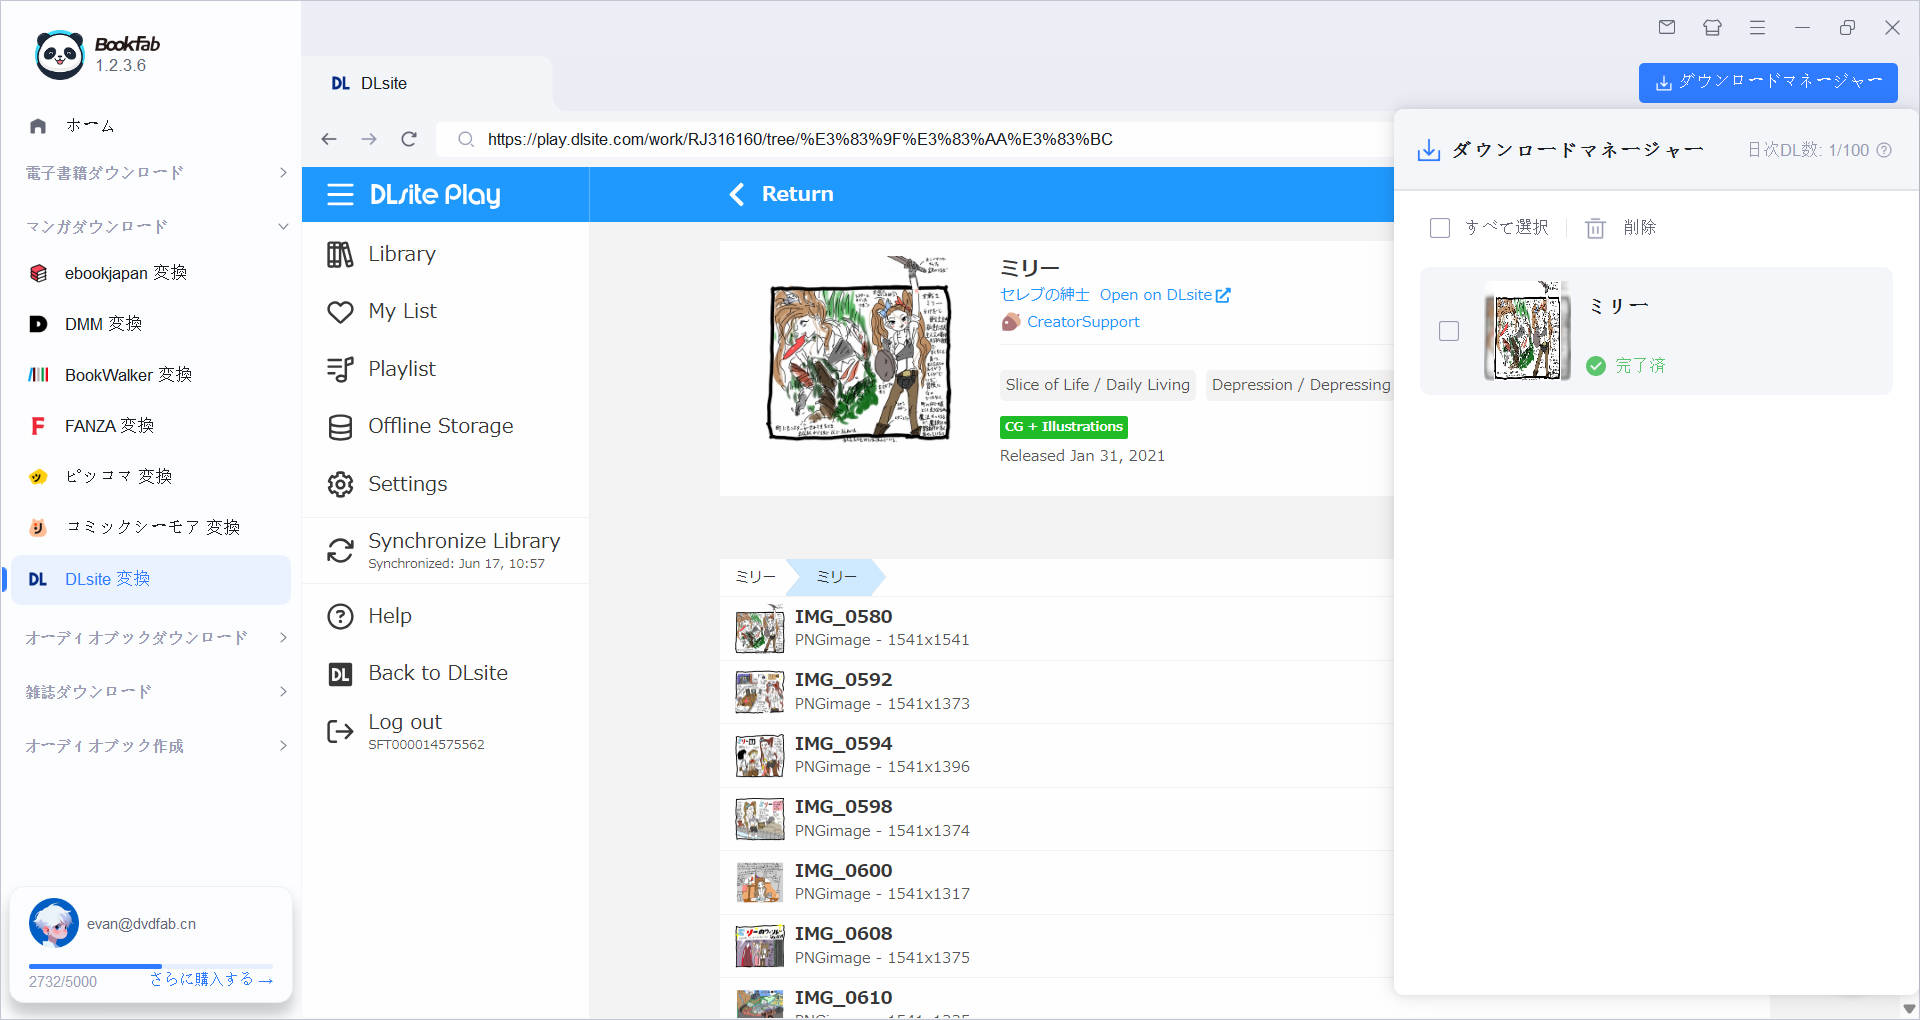The height and width of the screenshot is (1020, 1920).
Task: Click the Playlist icon
Action: coord(340,369)
